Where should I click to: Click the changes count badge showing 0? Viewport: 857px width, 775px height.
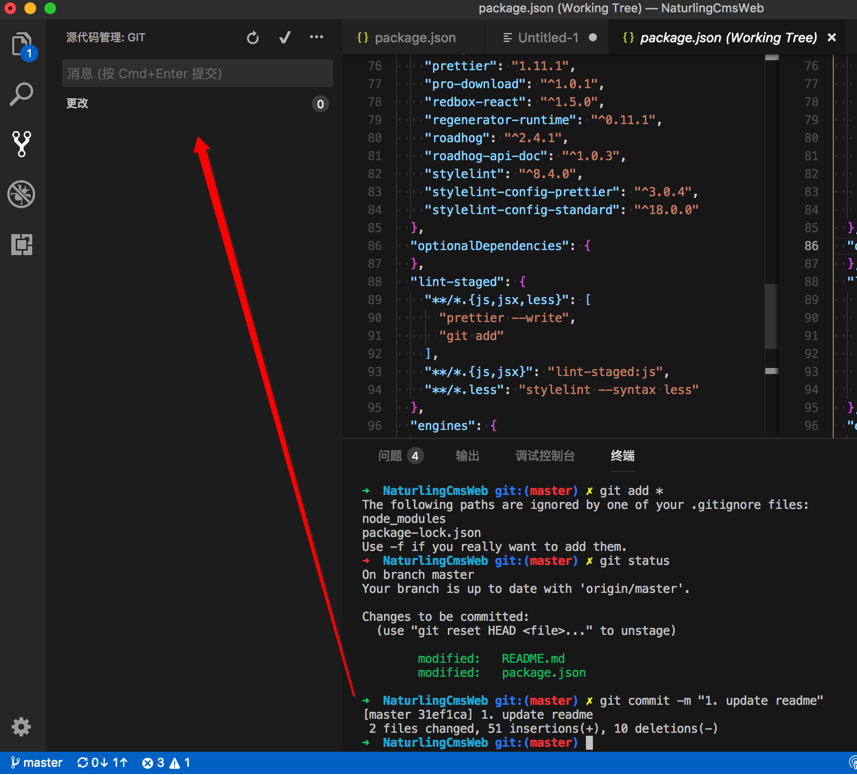point(320,104)
